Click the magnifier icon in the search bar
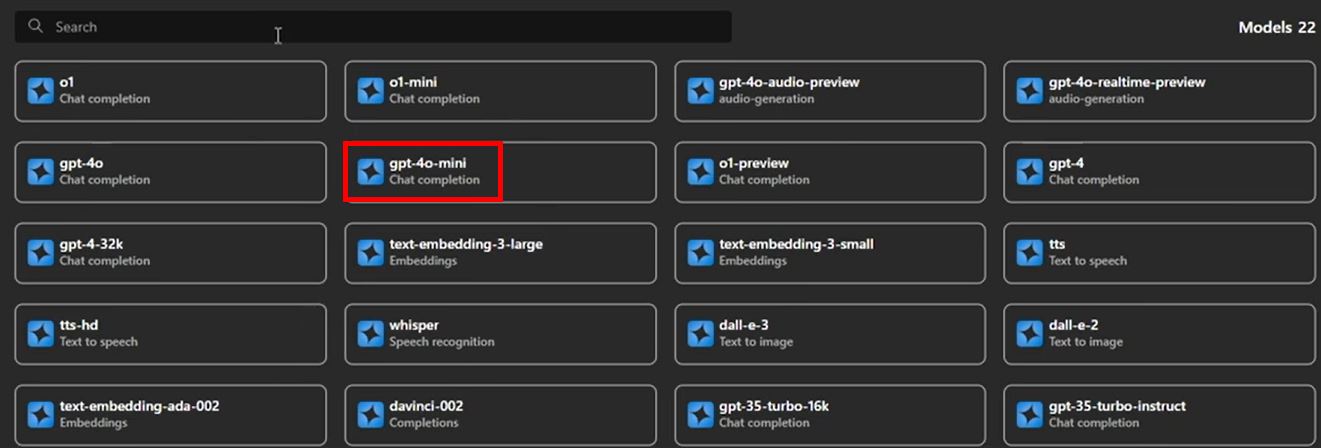The height and width of the screenshot is (448, 1321). [36, 26]
